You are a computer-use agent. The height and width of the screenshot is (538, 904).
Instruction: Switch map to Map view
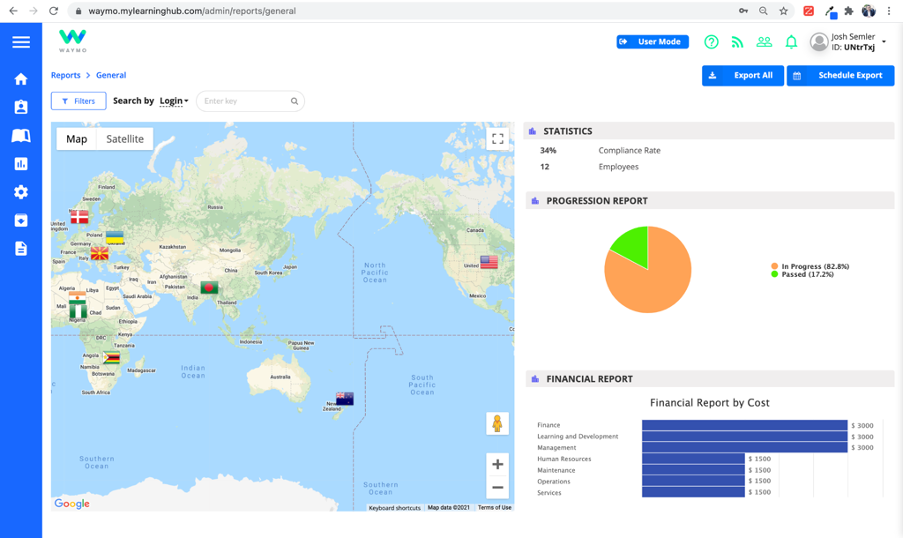click(77, 139)
